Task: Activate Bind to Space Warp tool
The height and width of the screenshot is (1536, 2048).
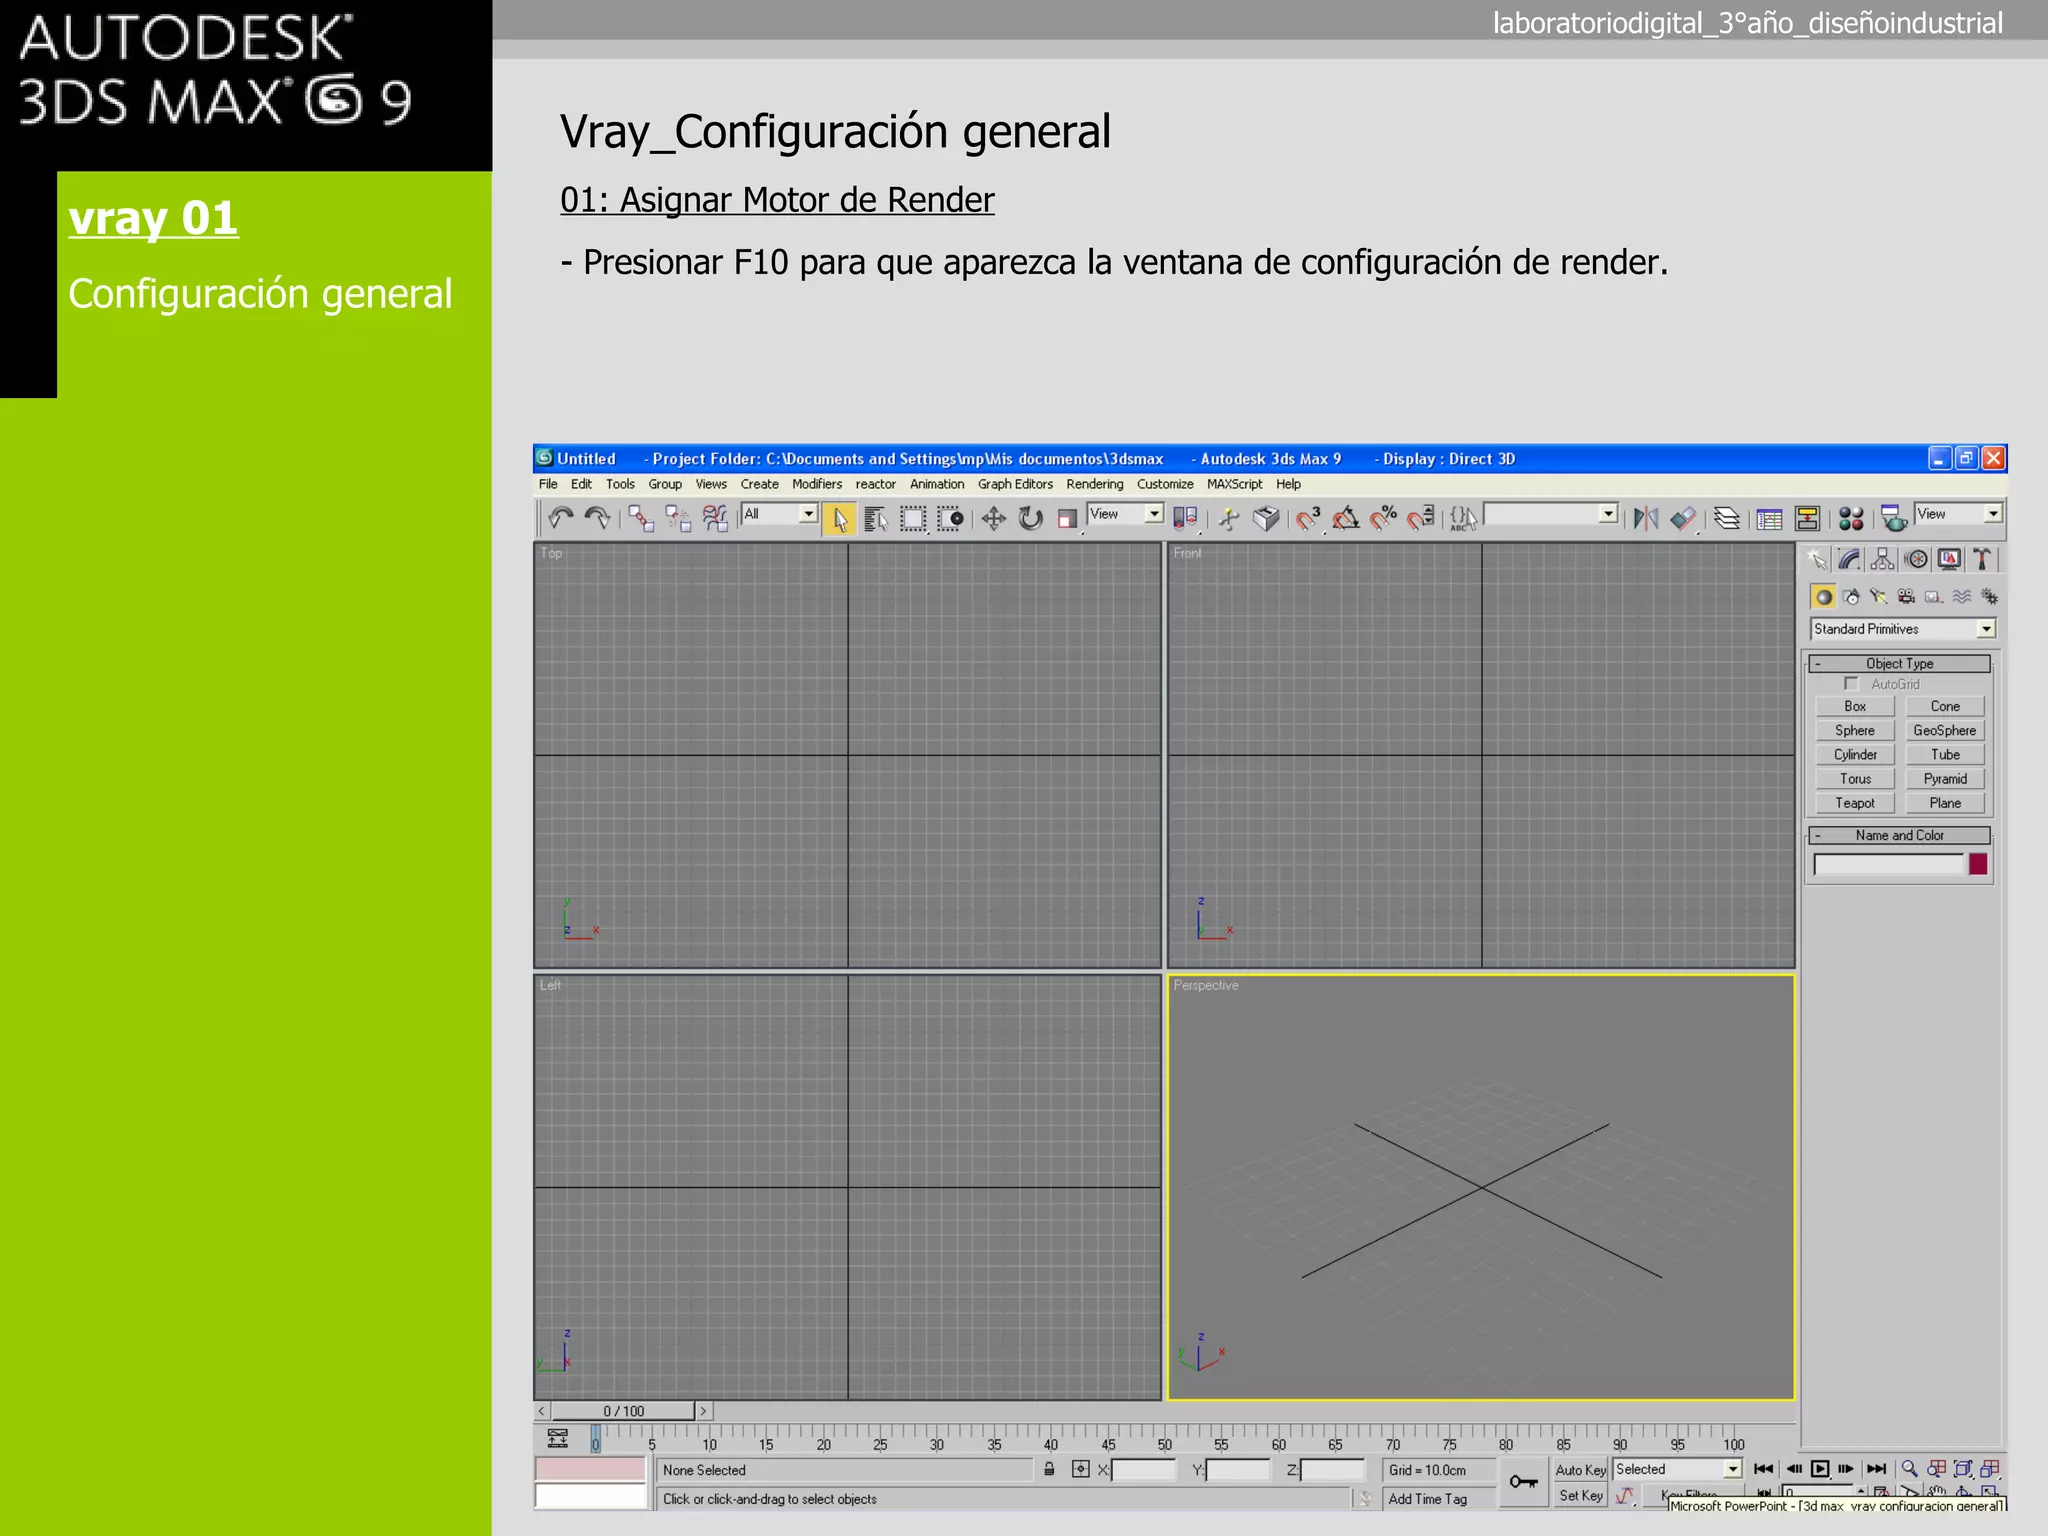Action: (x=715, y=518)
